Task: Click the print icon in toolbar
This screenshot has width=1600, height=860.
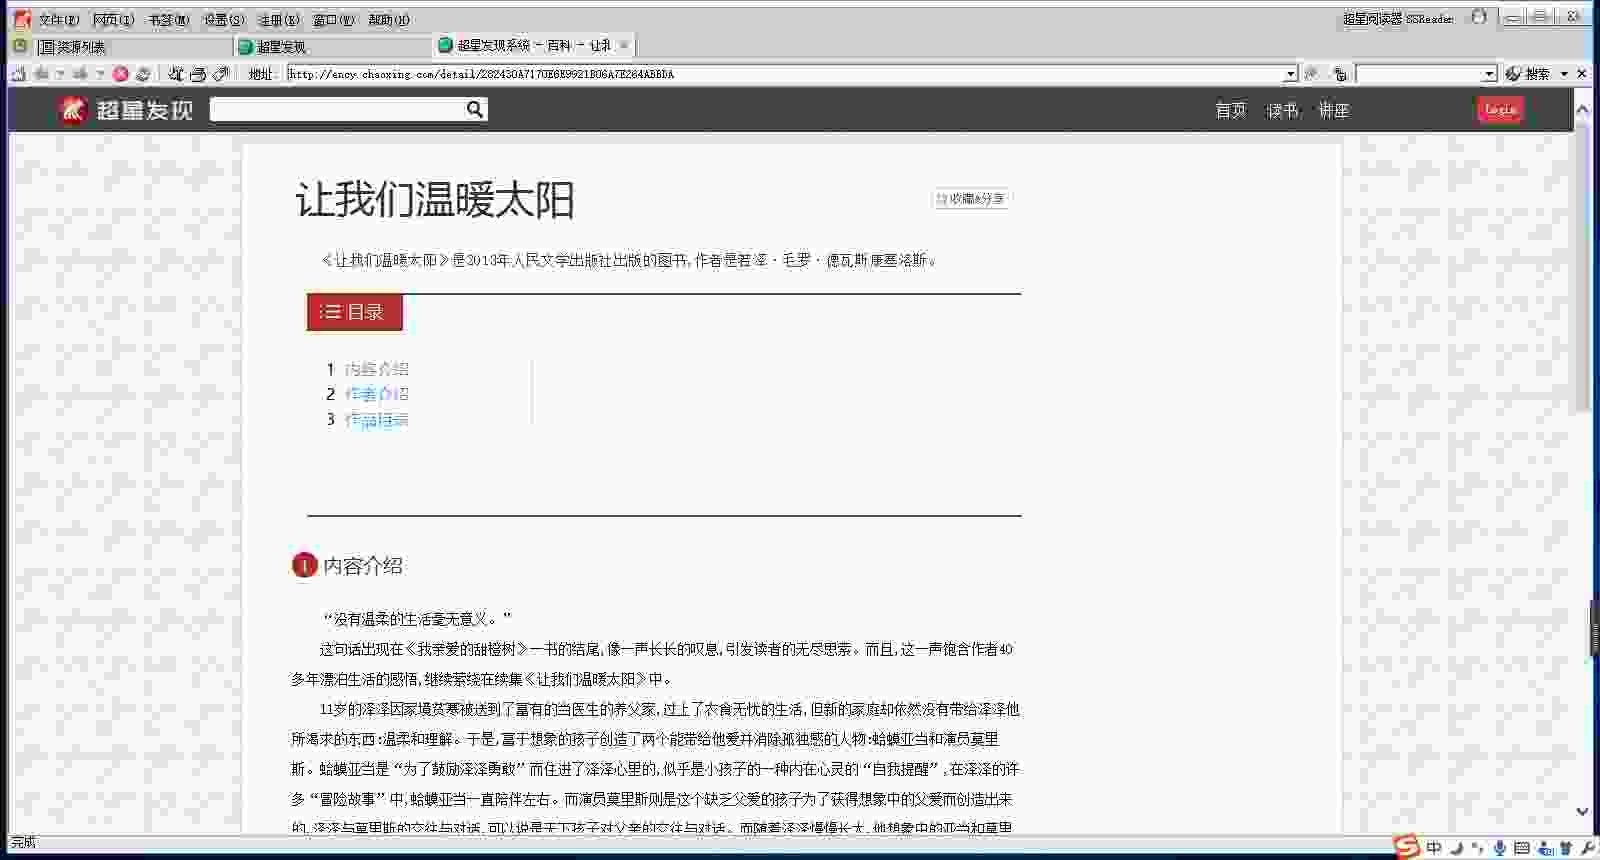Action: pos(198,73)
